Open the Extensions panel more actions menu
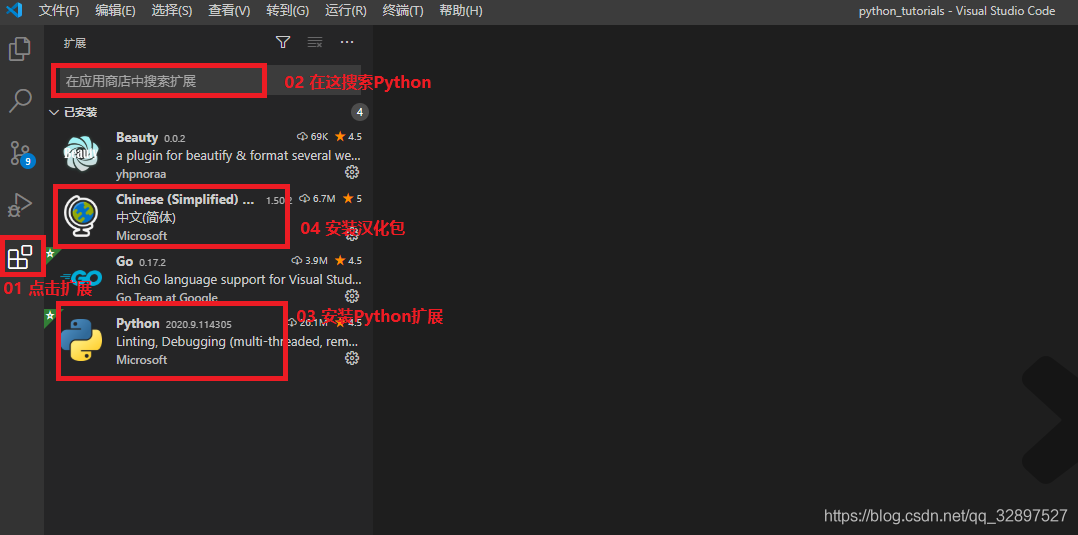The height and width of the screenshot is (535, 1078). tap(347, 43)
